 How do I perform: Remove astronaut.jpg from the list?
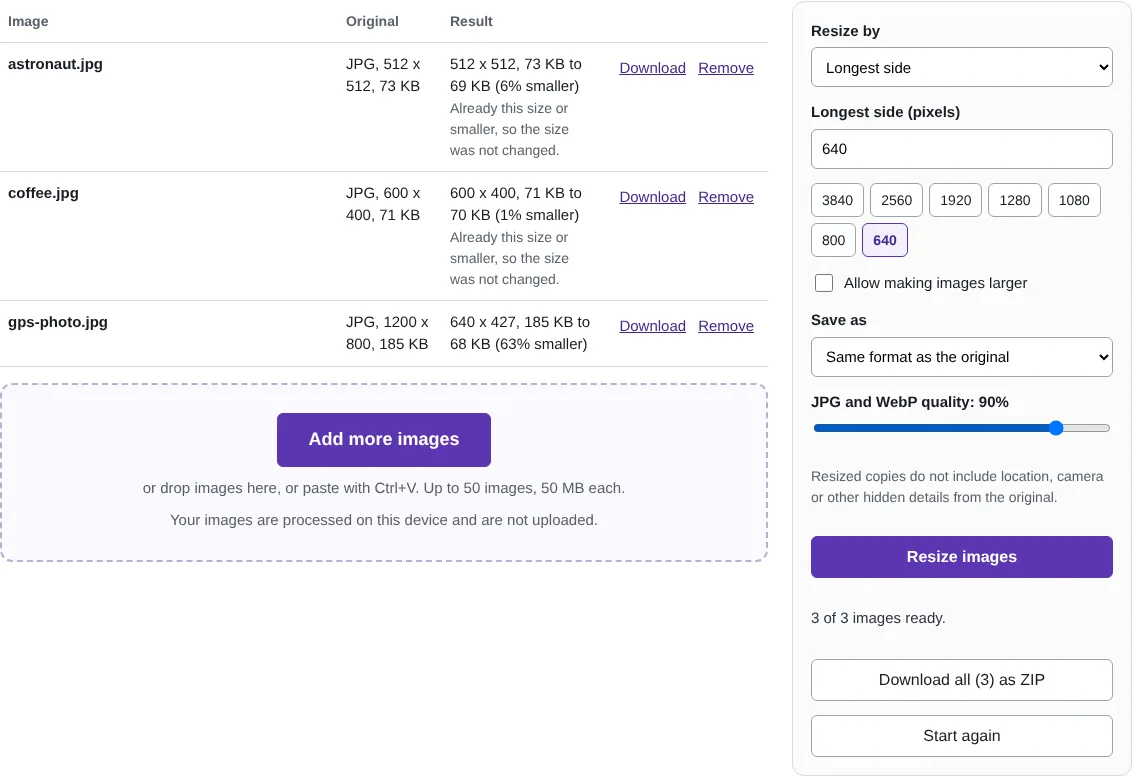(726, 68)
